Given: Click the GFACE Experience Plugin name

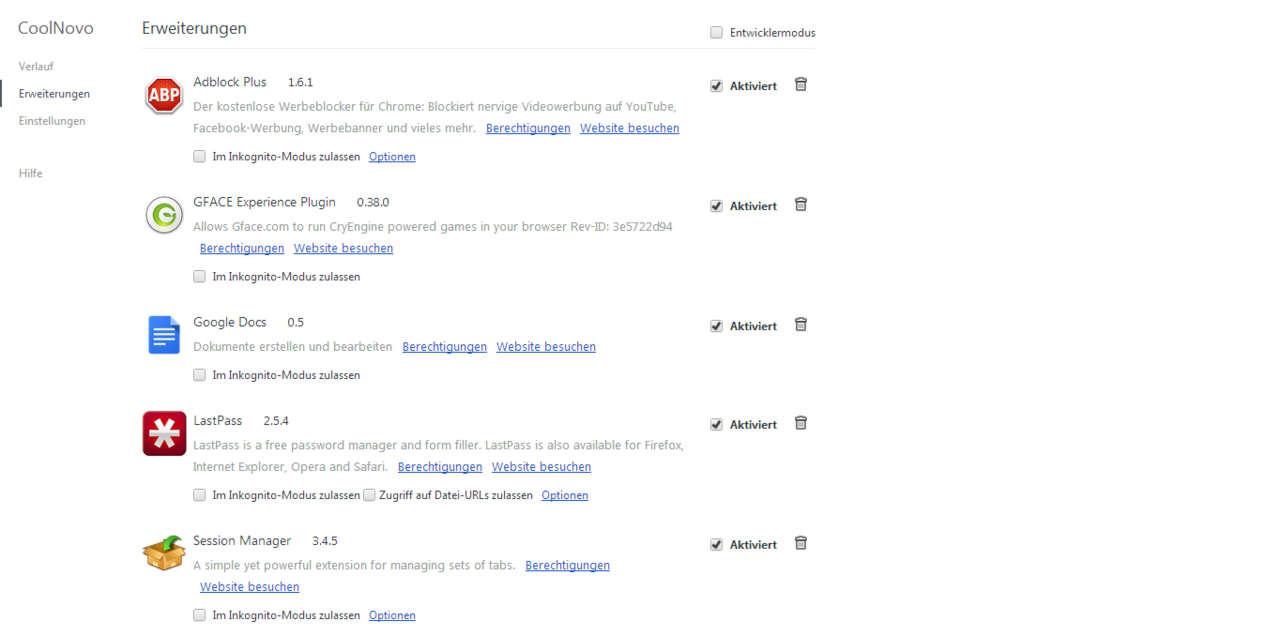Looking at the screenshot, I should (265, 202).
